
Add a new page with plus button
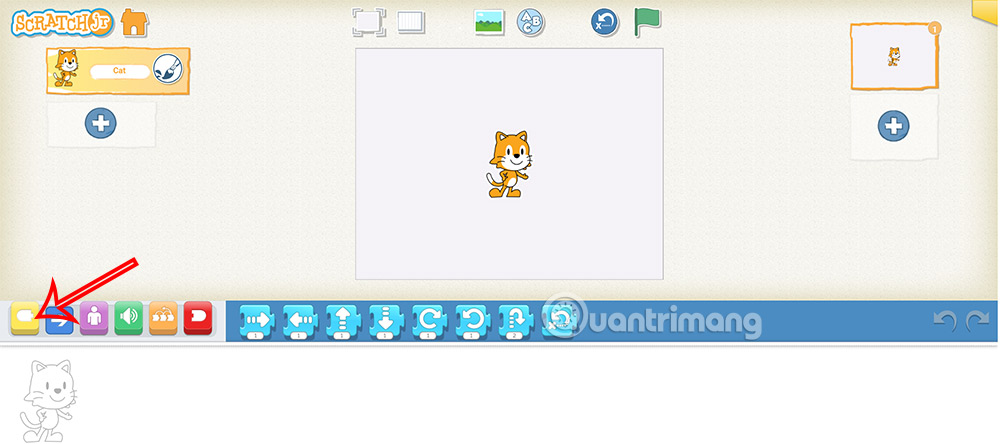893,125
